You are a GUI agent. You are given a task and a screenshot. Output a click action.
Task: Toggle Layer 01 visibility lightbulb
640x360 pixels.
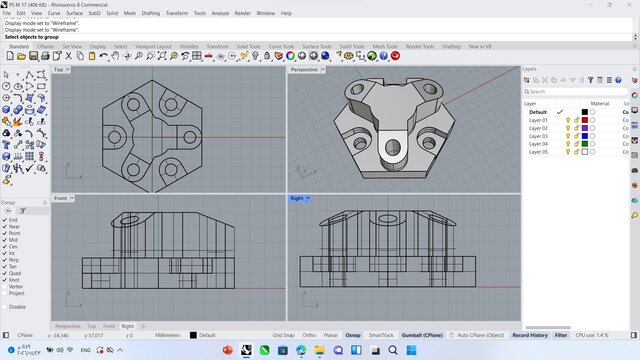[x=568, y=120]
